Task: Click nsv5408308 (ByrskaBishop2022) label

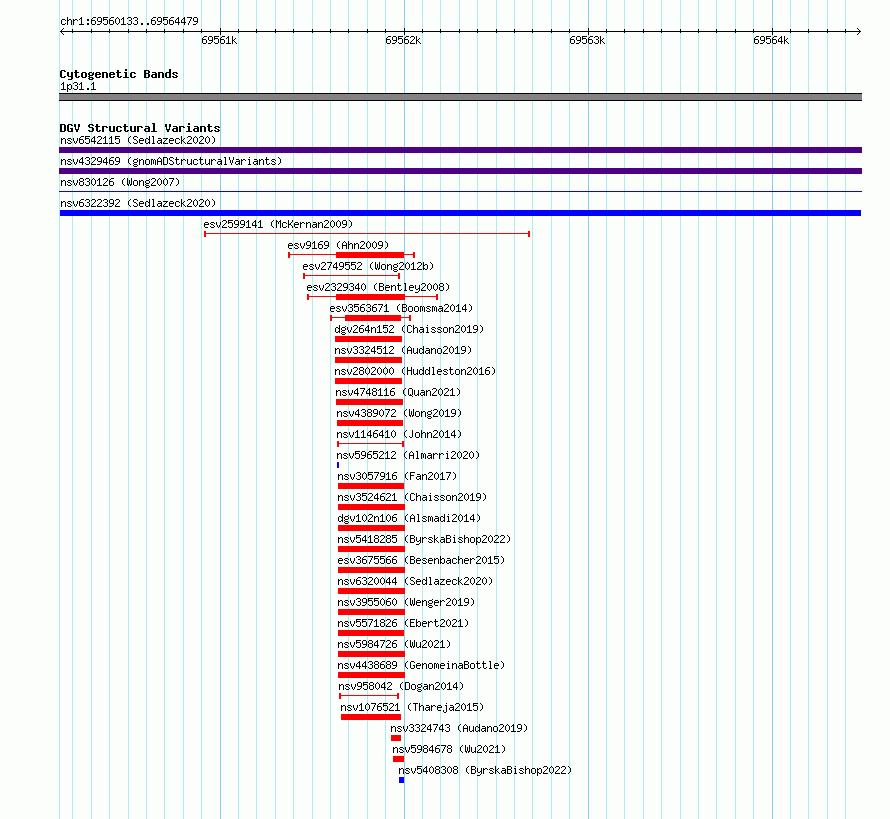Action: pyautogui.click(x=485, y=770)
